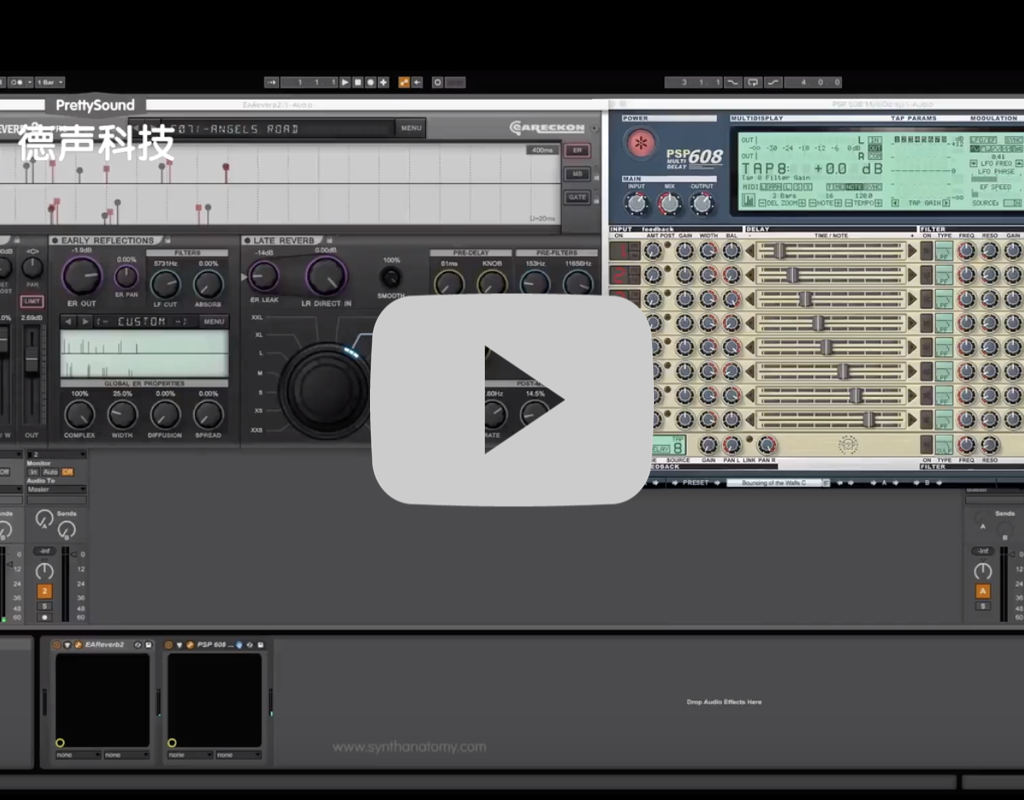Viewport: 1024px width, 800px height.
Task: Click the previous preset arrow beside PRESET
Action: 675,483
